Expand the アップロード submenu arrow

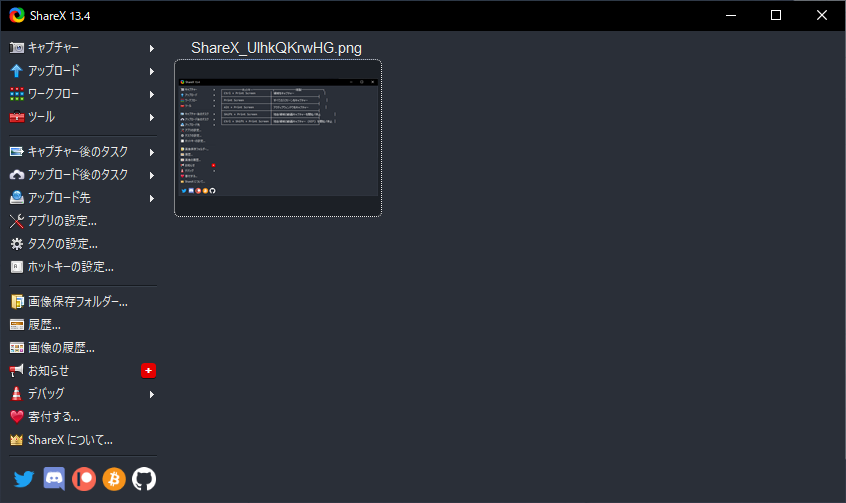coord(152,71)
